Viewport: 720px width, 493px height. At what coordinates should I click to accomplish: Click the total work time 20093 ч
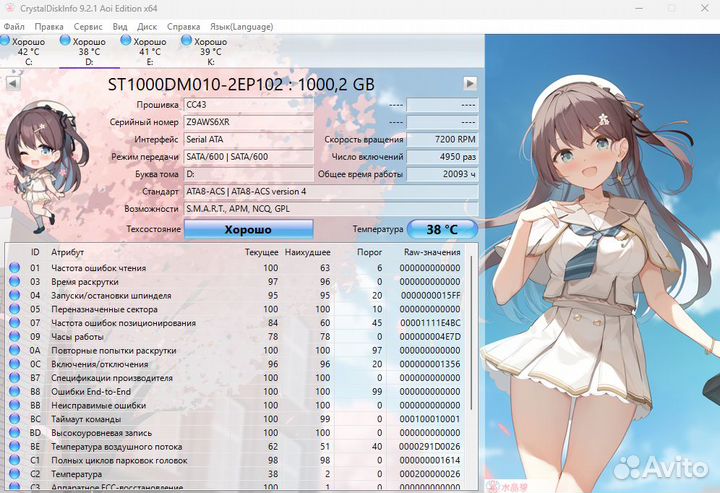tap(442, 174)
